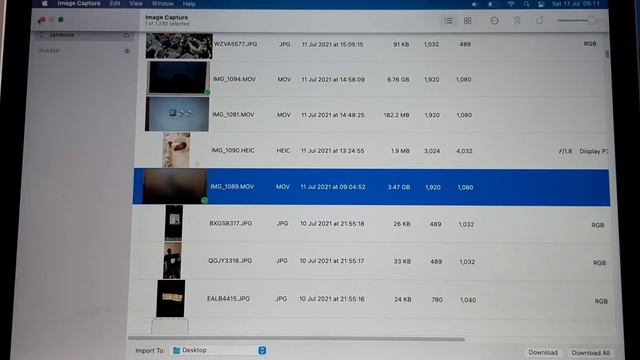Click the 182.2 MB file size

click(x=396, y=115)
